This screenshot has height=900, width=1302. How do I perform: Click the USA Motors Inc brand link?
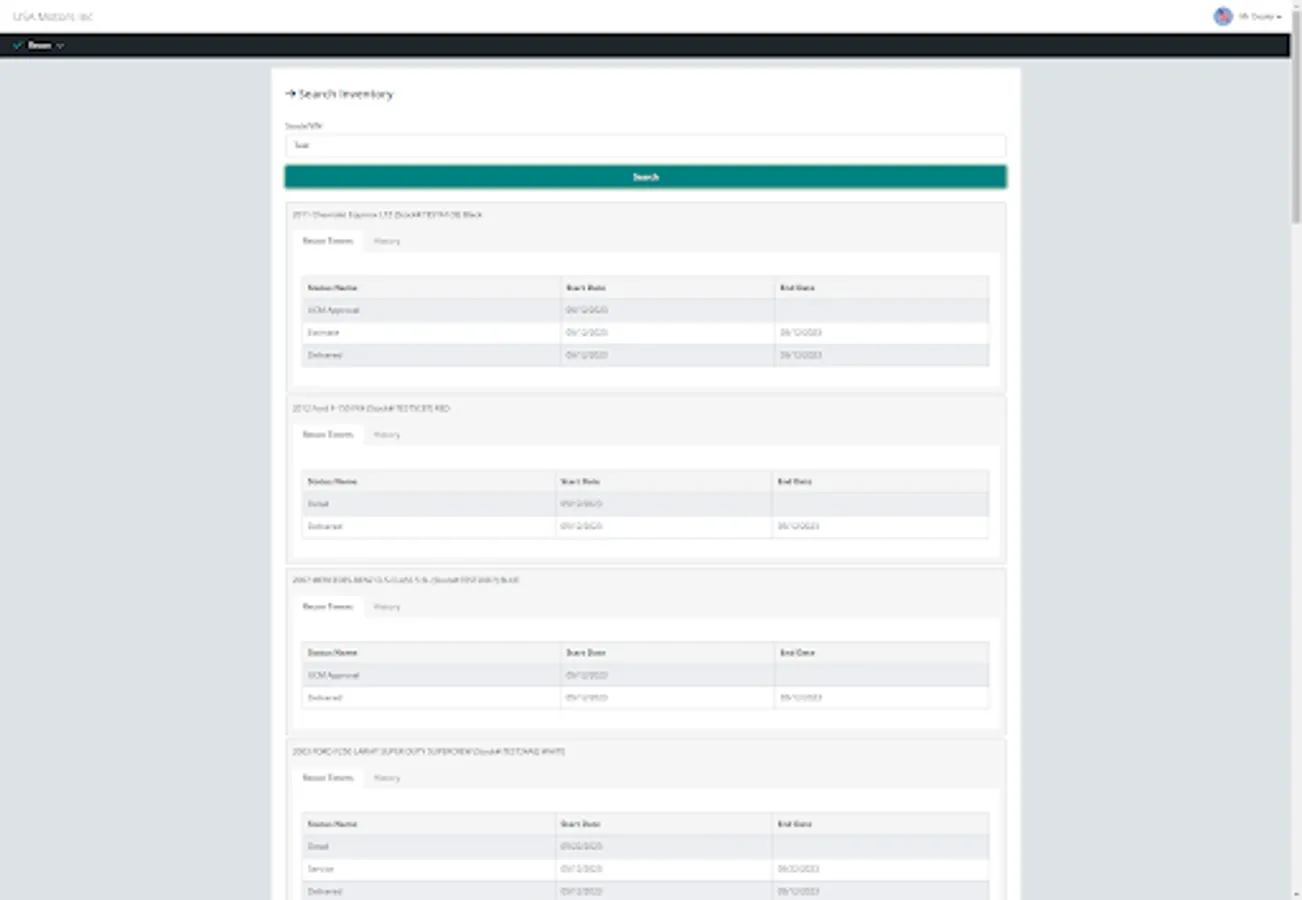click(53, 17)
